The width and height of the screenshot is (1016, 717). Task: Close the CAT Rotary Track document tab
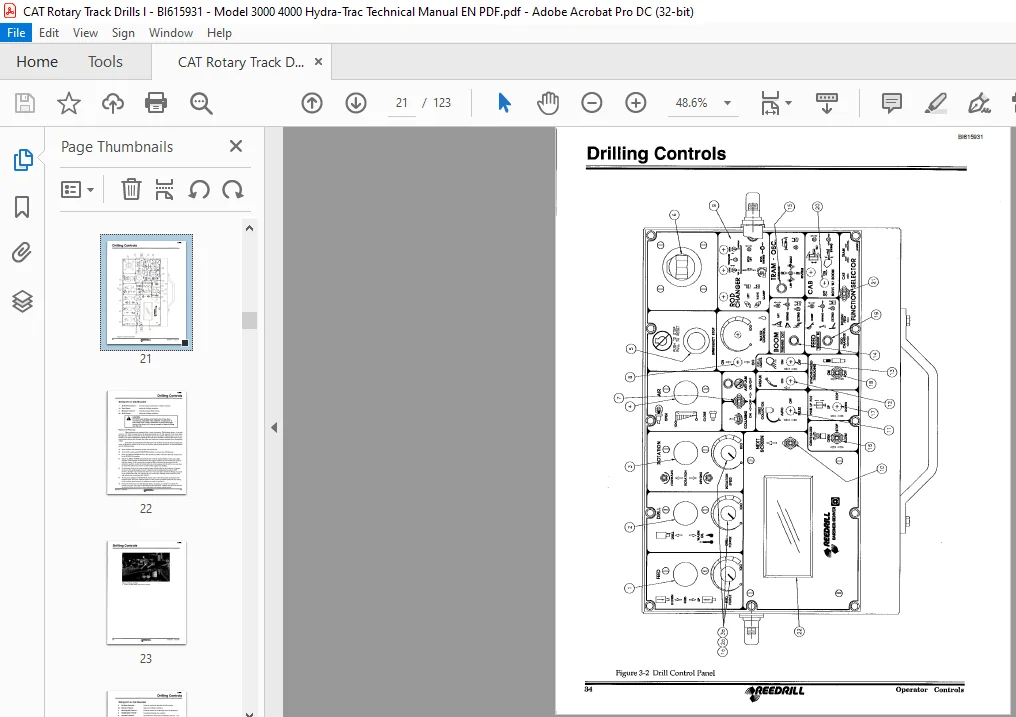coord(318,62)
